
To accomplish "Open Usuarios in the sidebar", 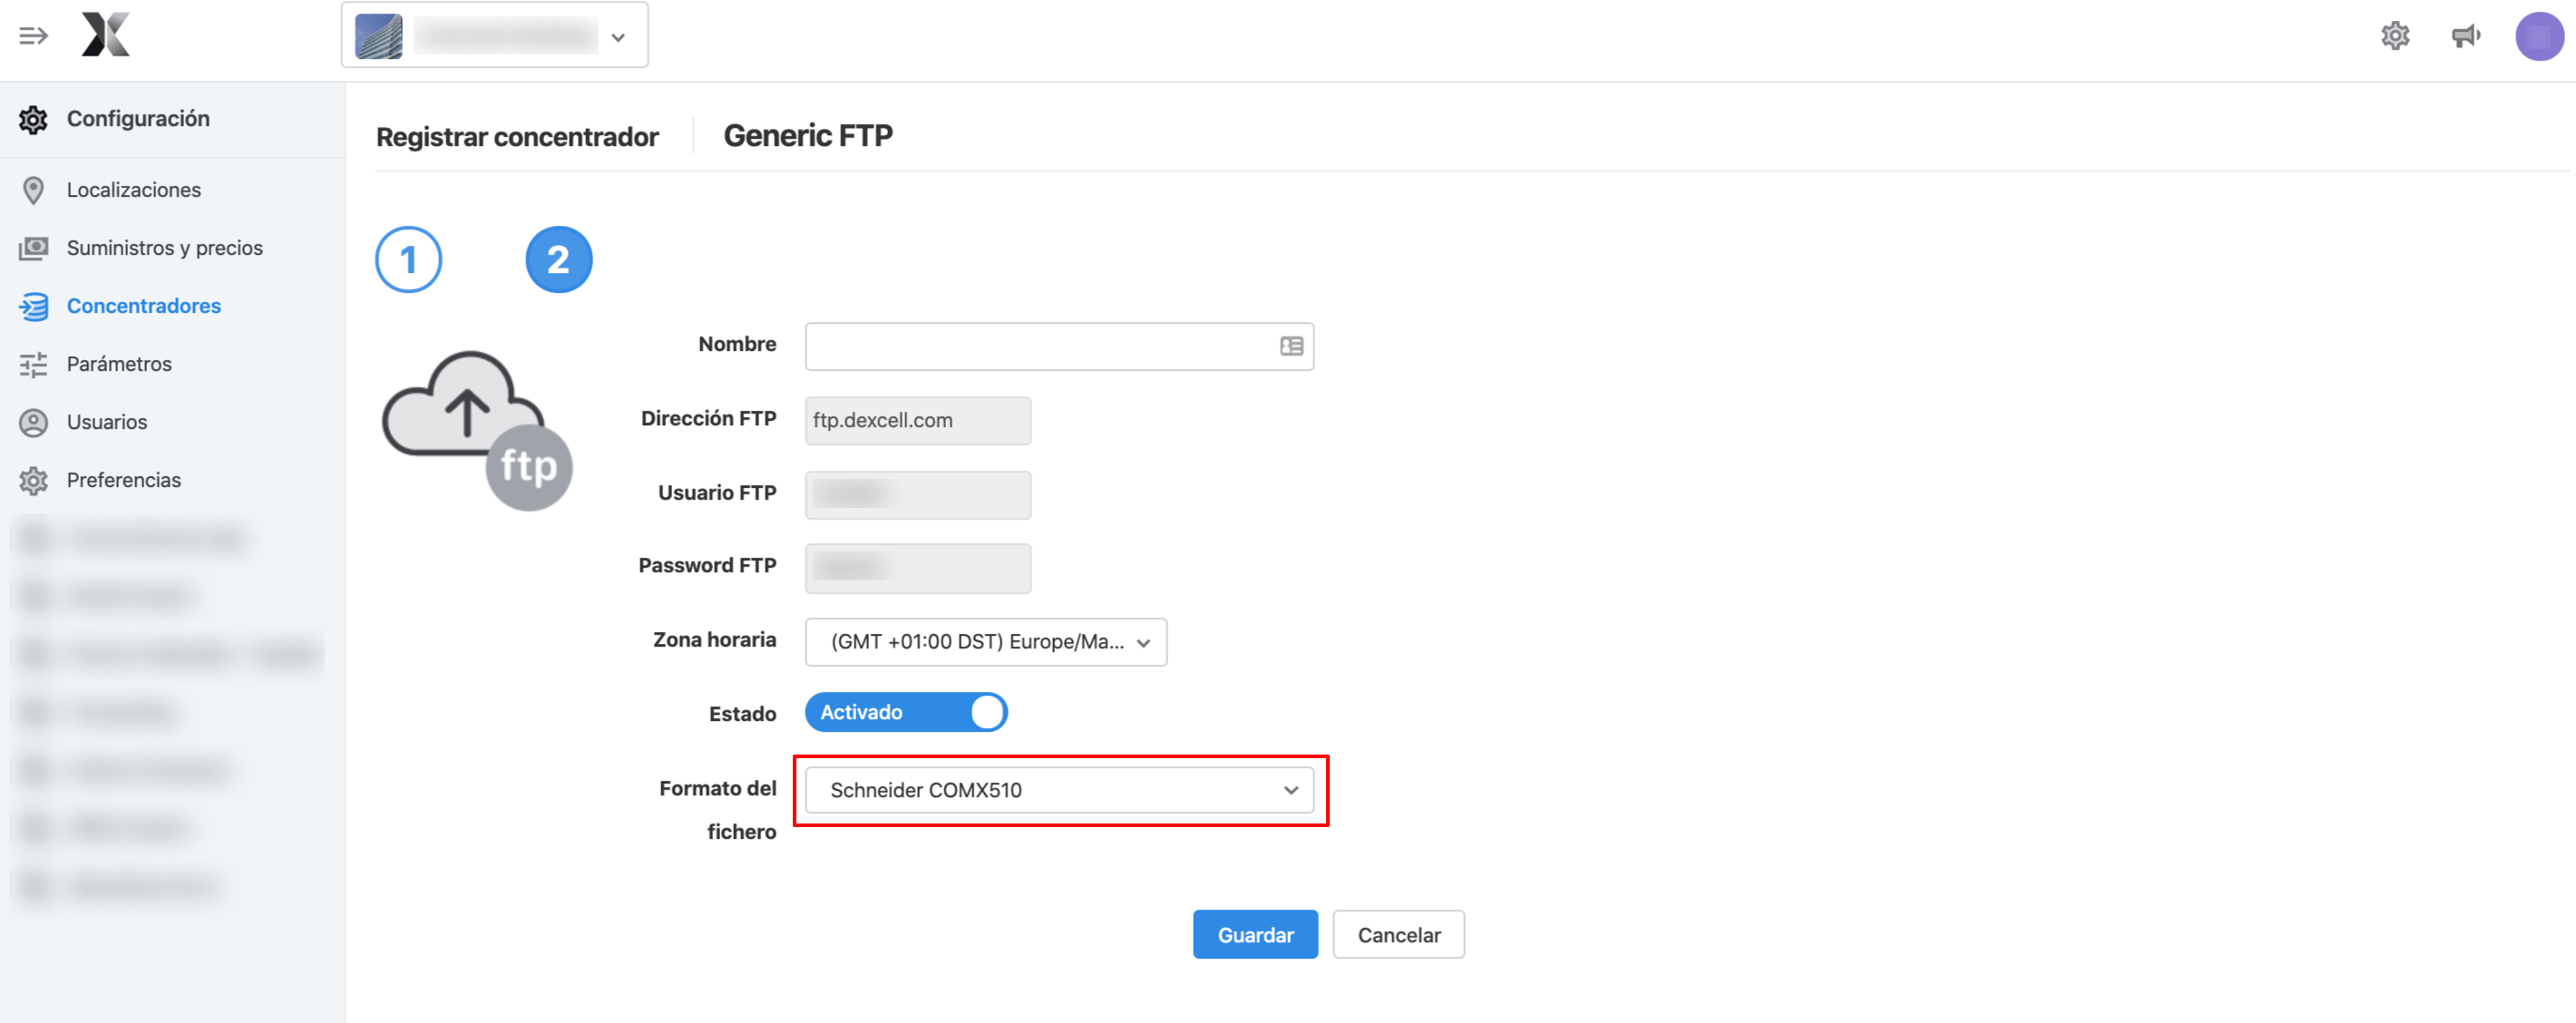I will (106, 422).
